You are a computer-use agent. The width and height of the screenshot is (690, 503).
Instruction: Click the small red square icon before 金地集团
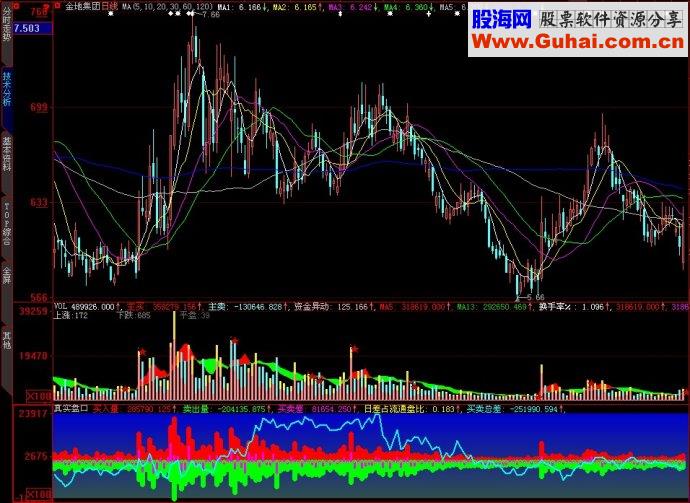pyautogui.click(x=57, y=6)
